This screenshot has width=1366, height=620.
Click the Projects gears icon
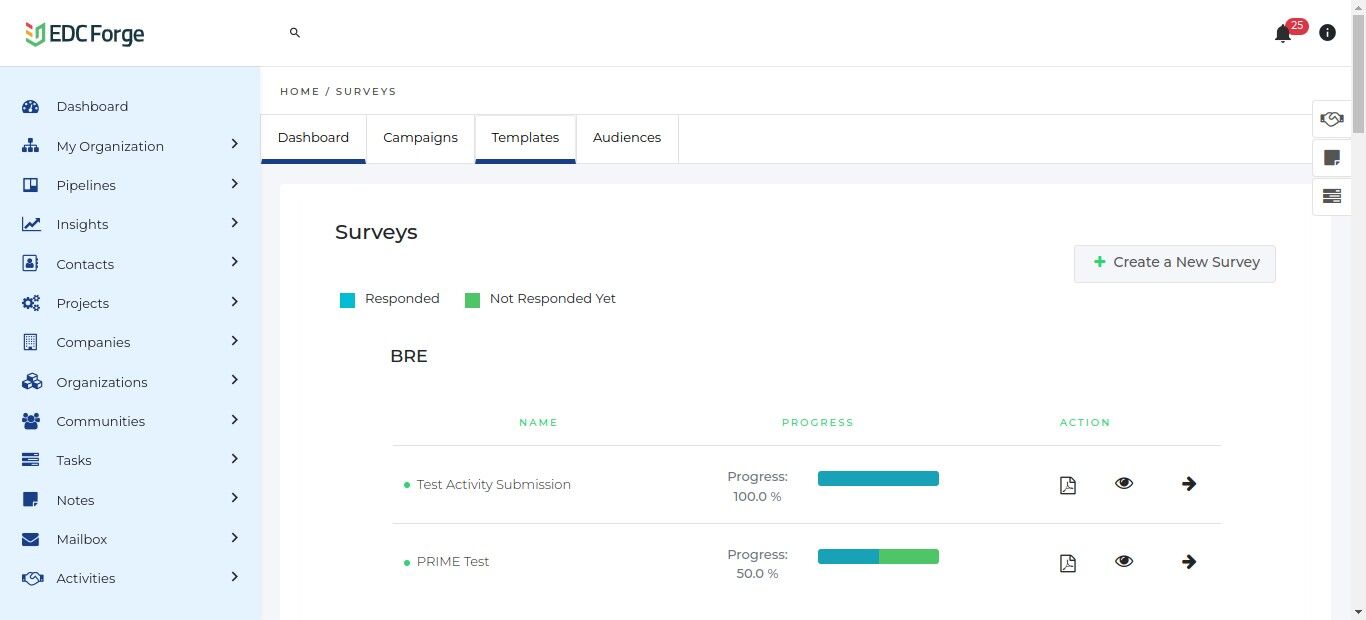pyautogui.click(x=31, y=303)
